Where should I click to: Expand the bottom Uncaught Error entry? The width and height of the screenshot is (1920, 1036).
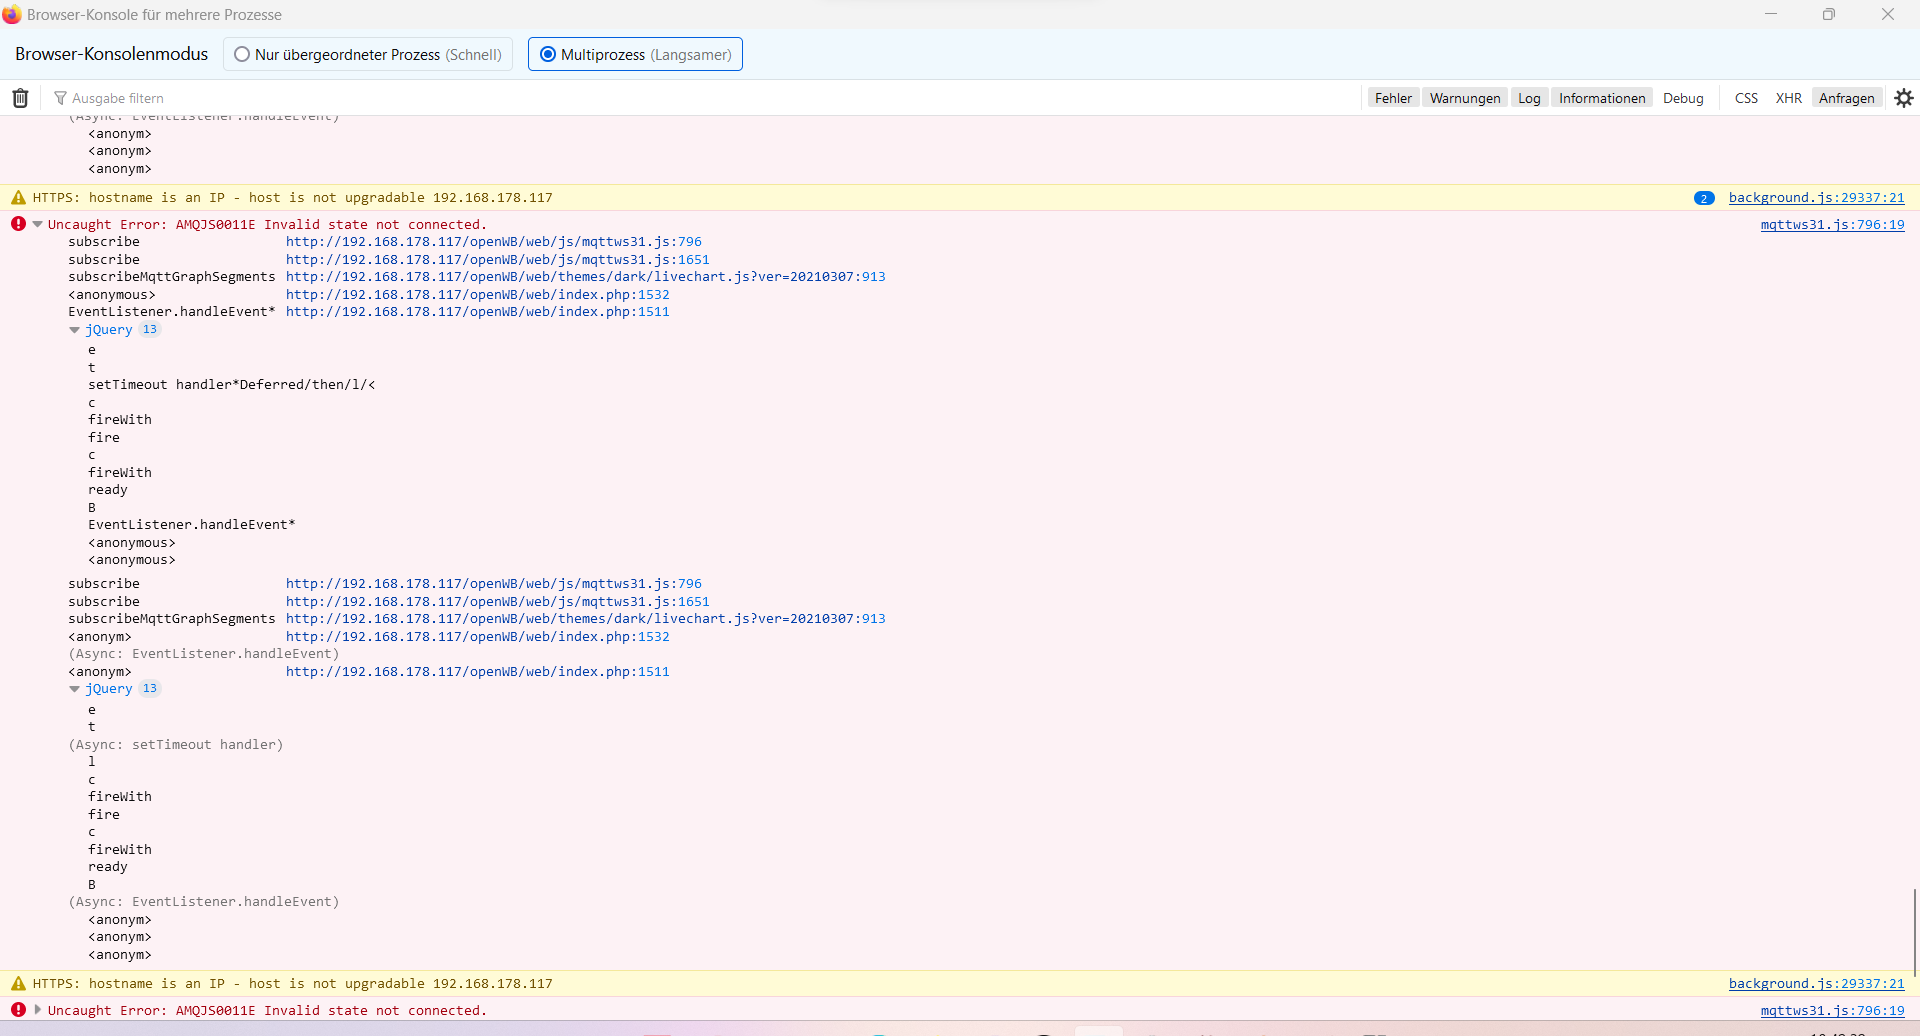coord(38,1010)
